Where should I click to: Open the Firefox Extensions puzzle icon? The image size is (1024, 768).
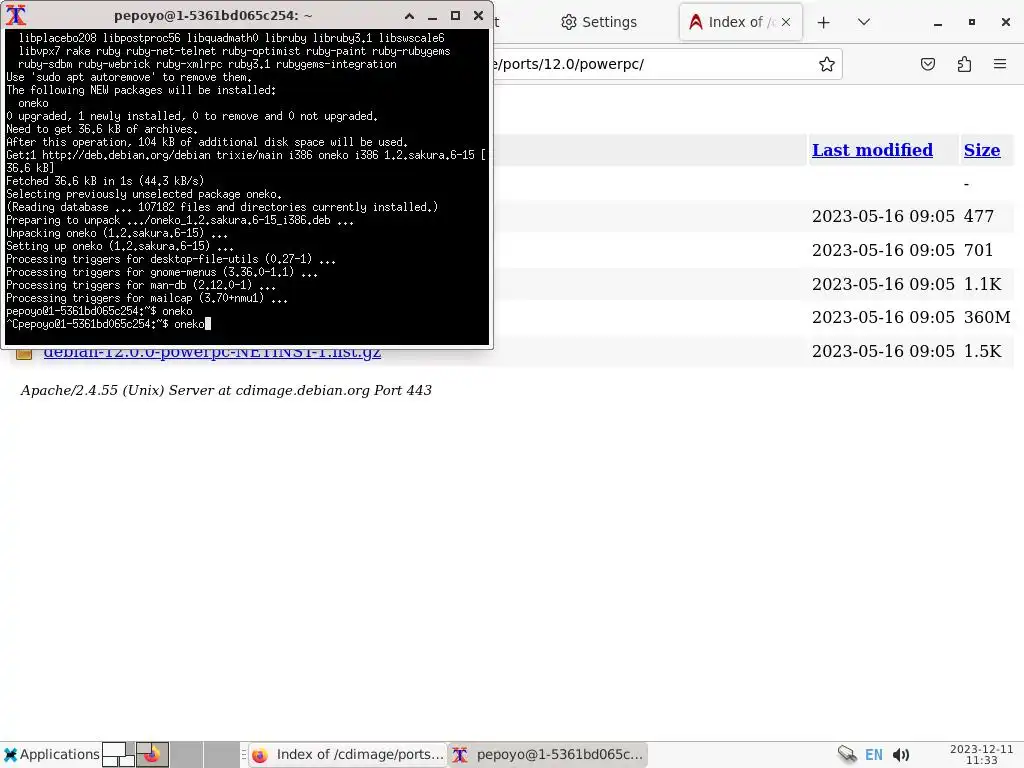(x=965, y=64)
